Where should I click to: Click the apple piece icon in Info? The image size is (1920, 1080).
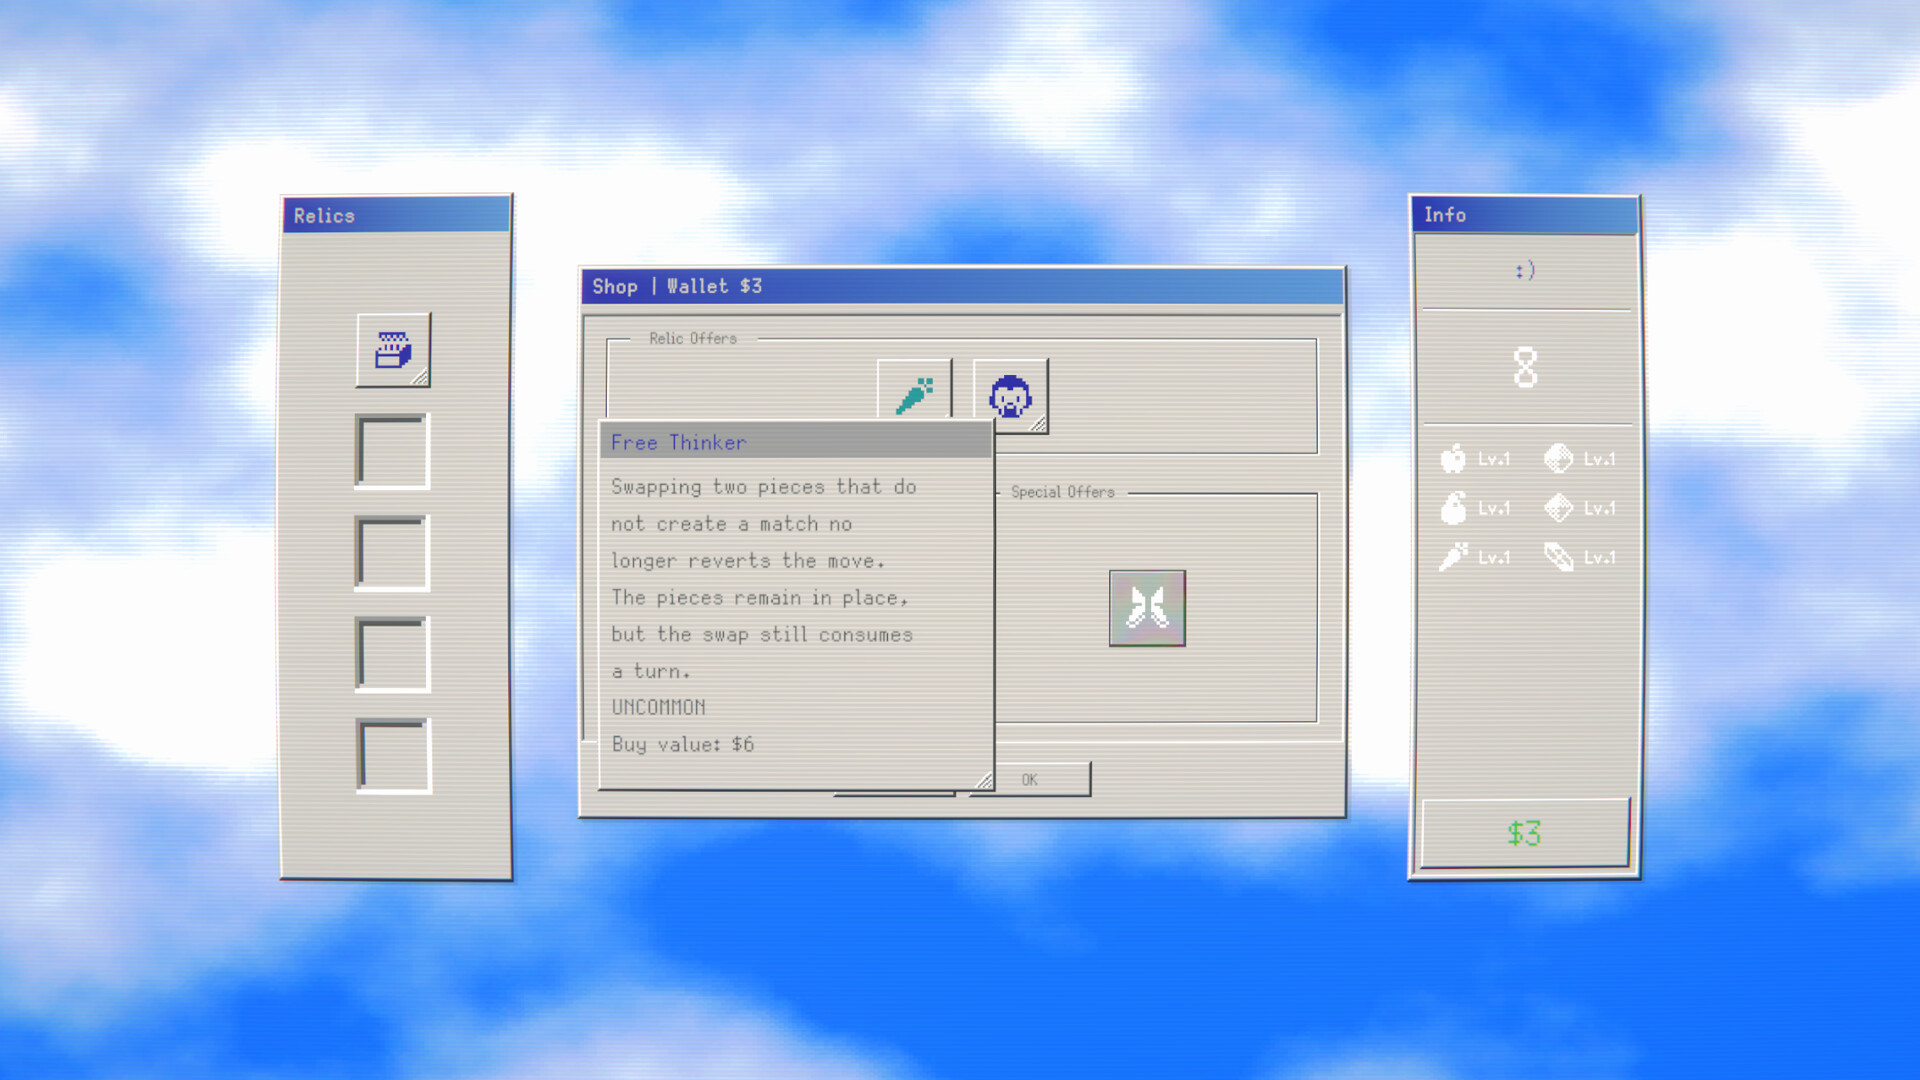click(x=1453, y=459)
